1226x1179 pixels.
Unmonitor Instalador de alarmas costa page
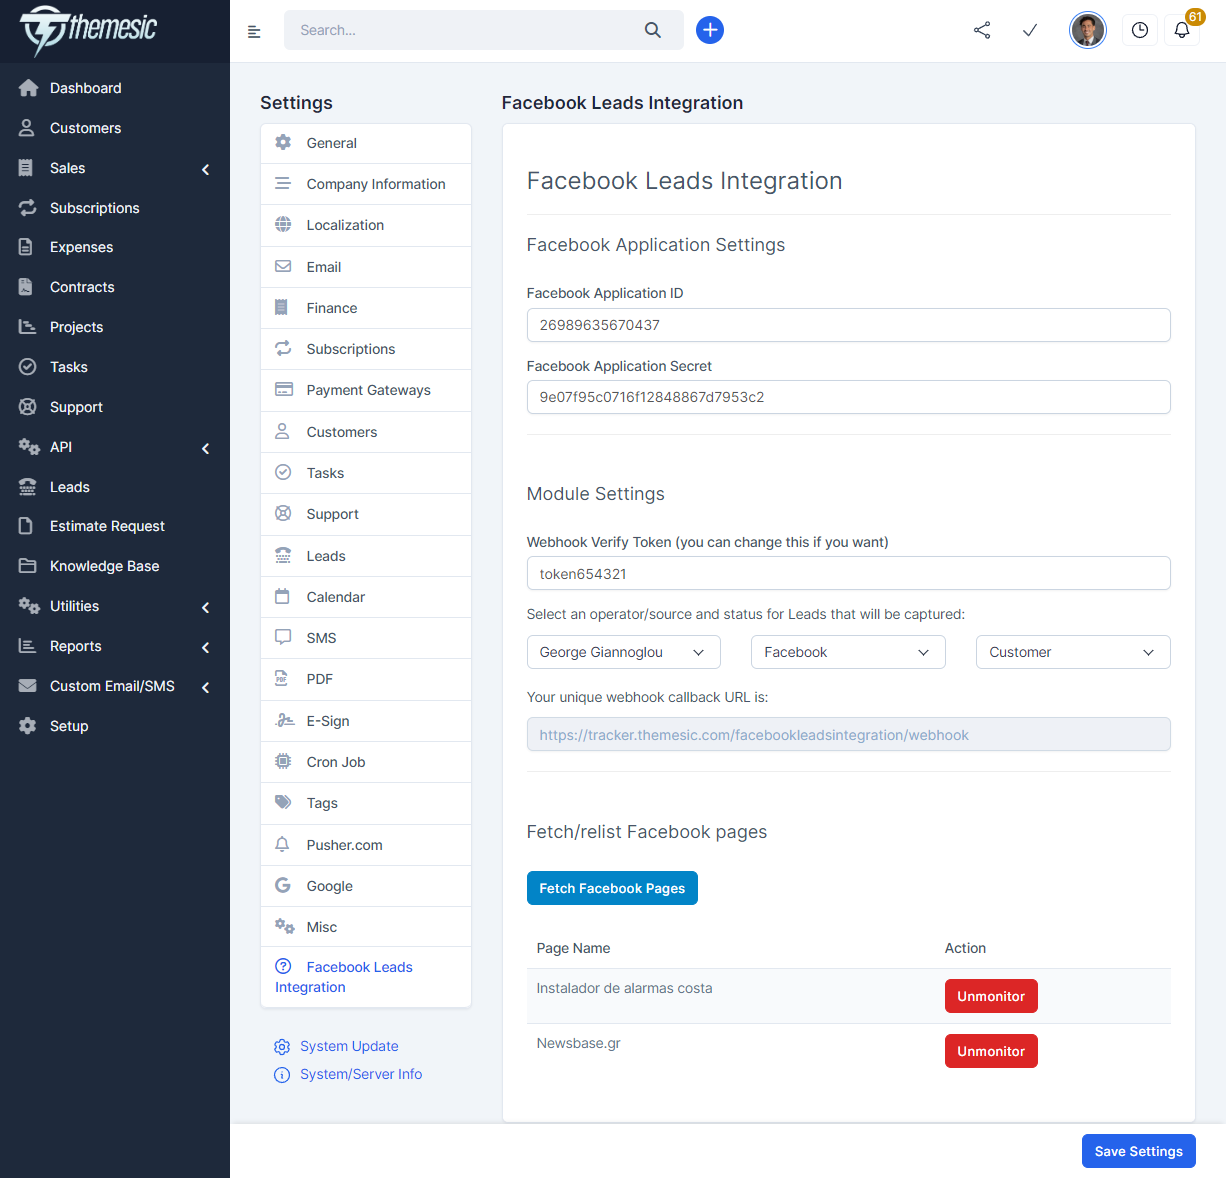point(991,996)
